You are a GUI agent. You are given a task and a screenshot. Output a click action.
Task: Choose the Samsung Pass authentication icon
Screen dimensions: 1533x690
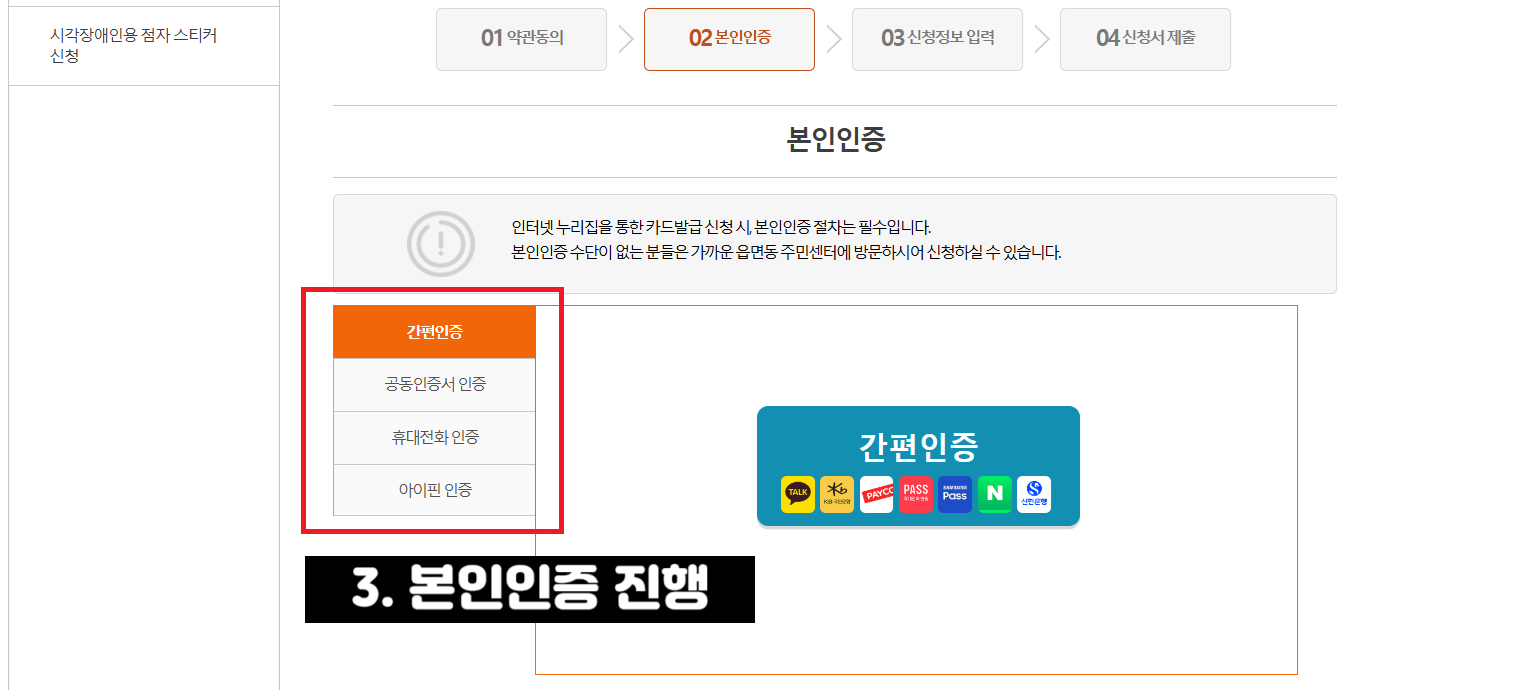[954, 494]
